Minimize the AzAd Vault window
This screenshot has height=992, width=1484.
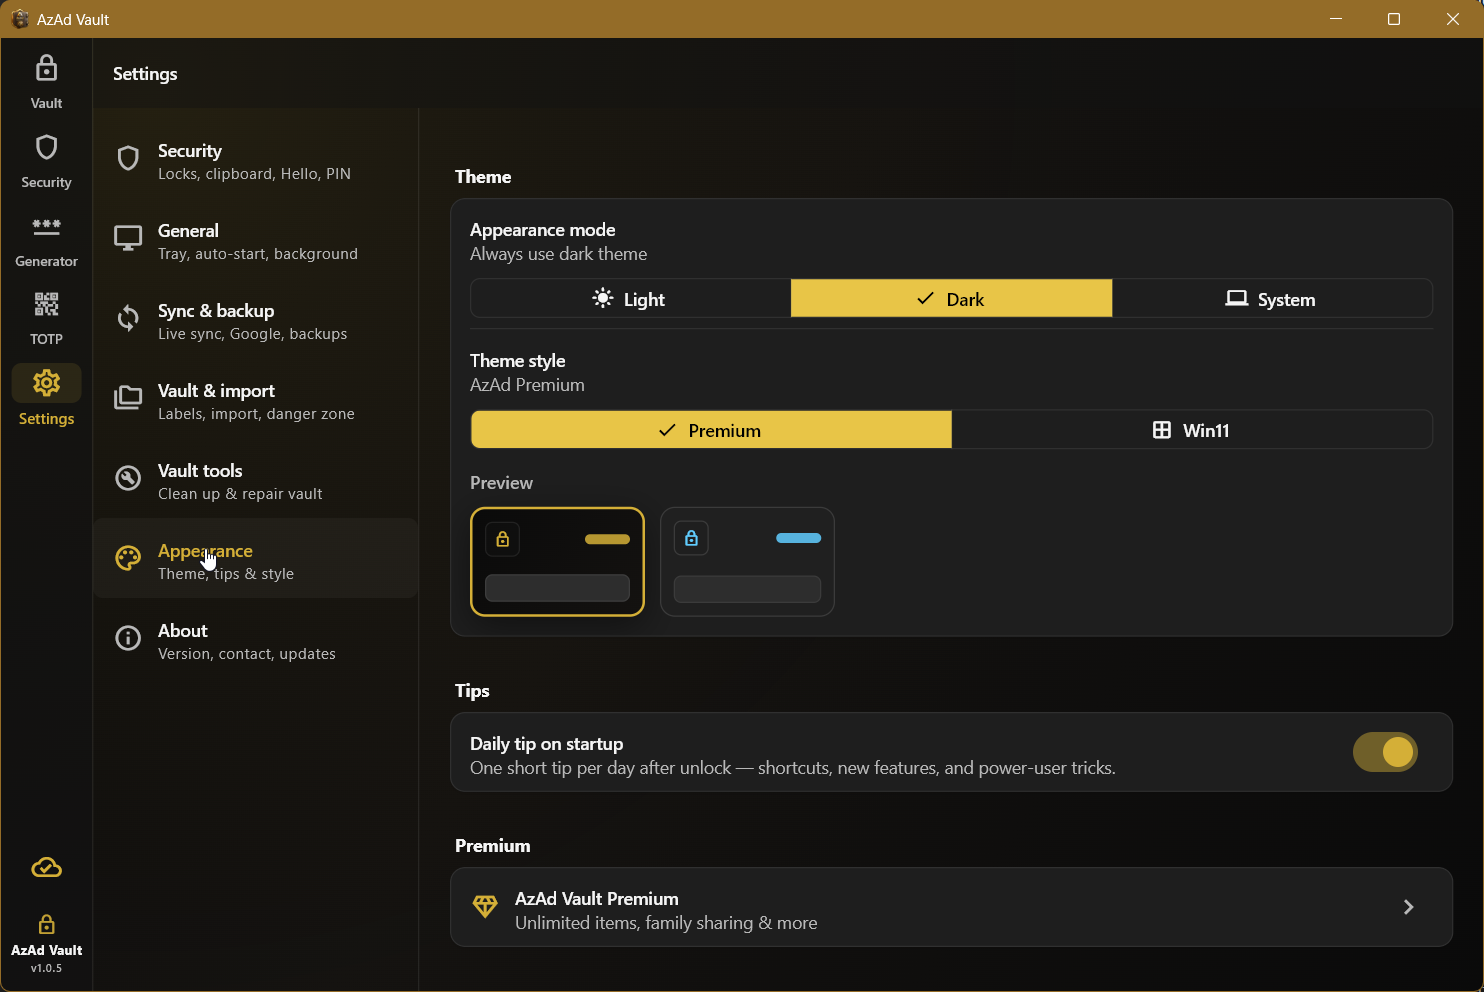pos(1336,19)
